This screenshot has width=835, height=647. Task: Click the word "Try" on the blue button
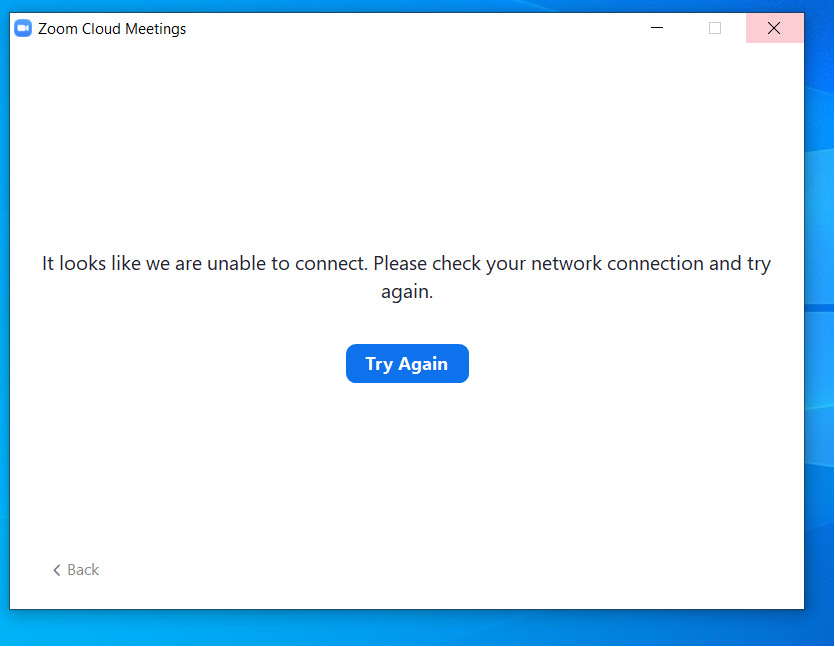379,364
